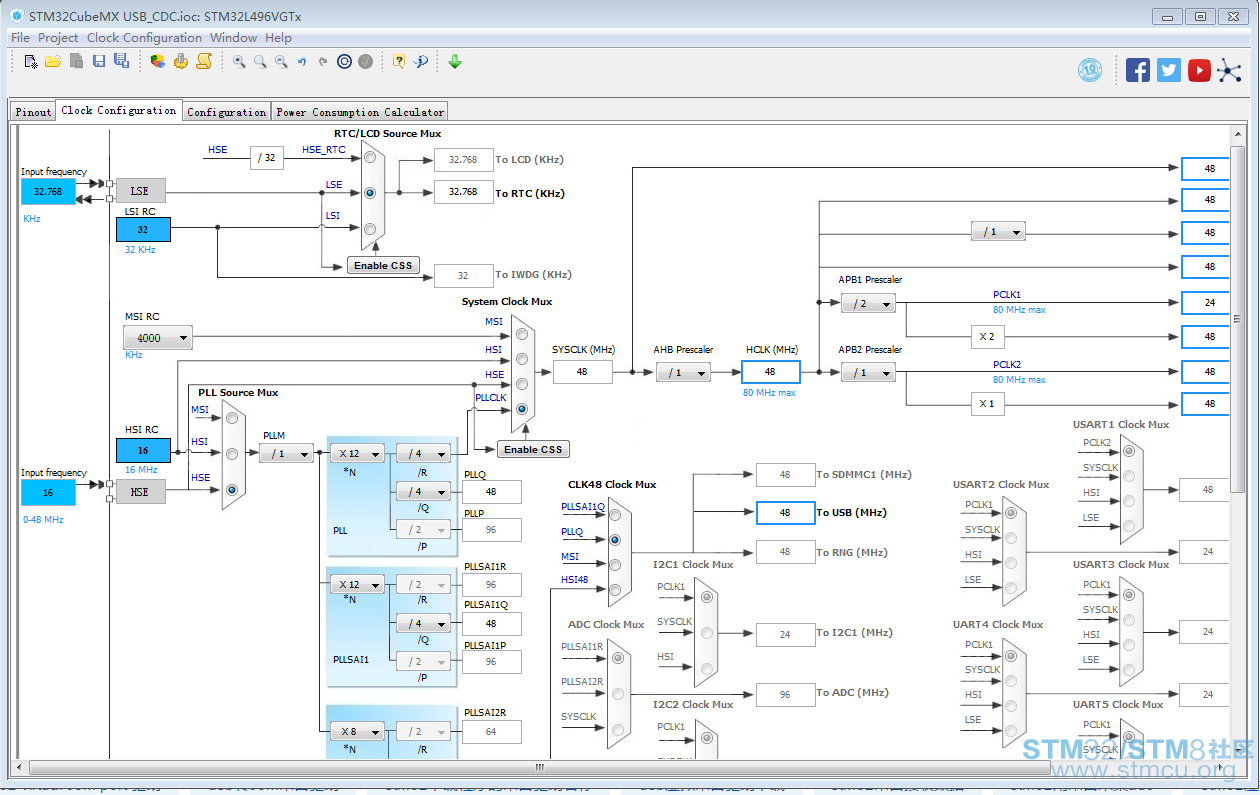Select PCLK2 in USART1 Clock Mux
1260x795 pixels.
click(x=1129, y=451)
